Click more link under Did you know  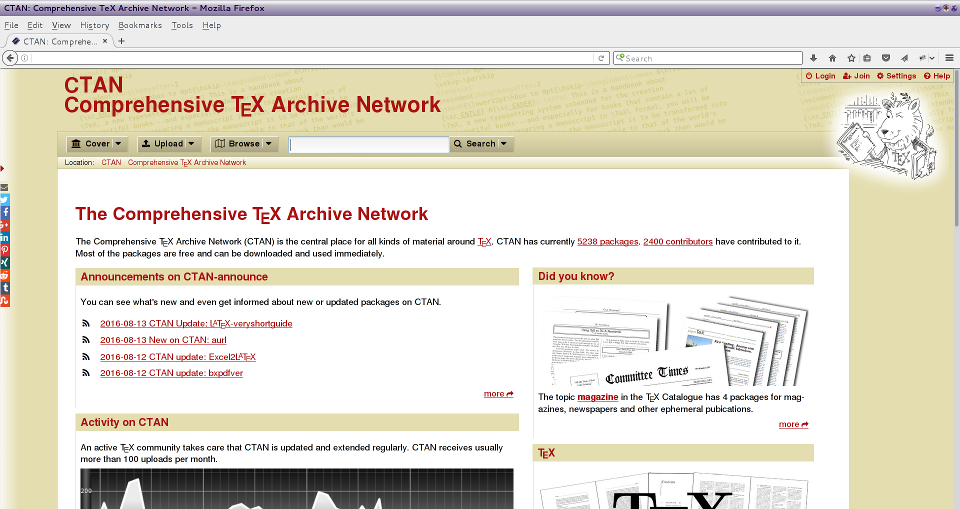pos(793,424)
